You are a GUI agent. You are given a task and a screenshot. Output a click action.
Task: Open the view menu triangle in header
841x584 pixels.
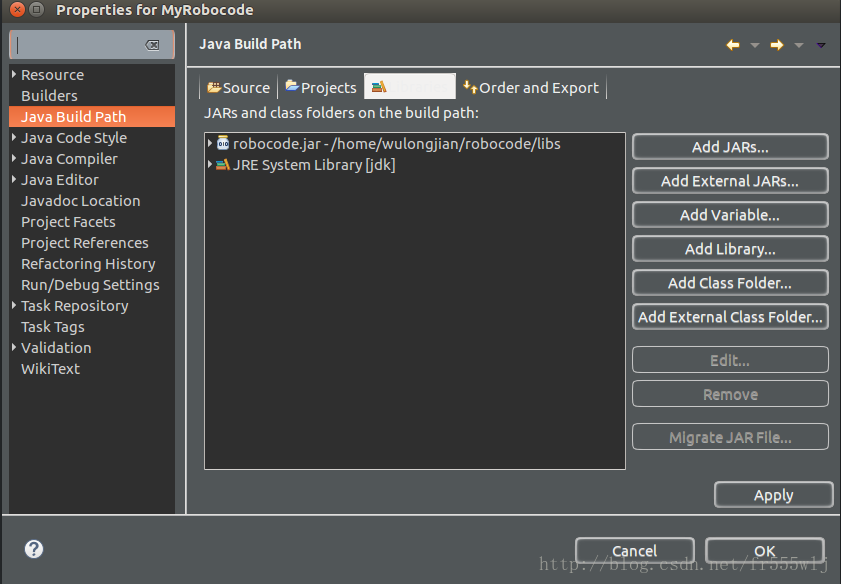[x=821, y=46]
